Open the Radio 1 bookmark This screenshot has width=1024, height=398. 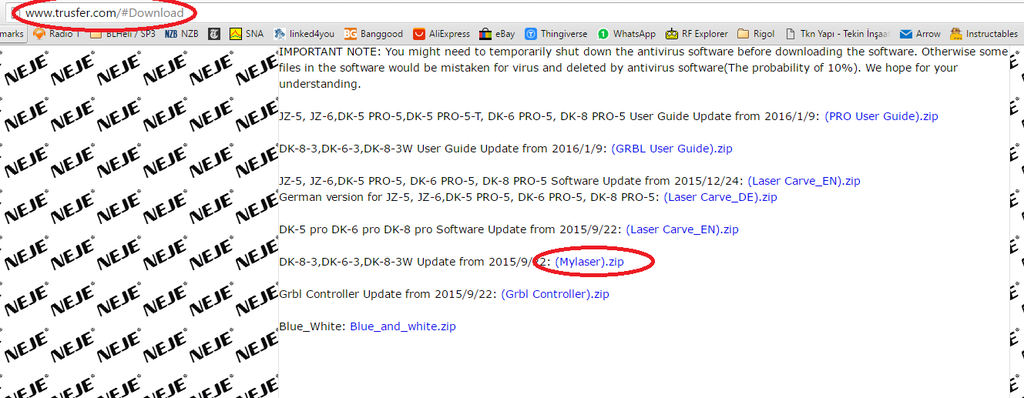point(56,33)
